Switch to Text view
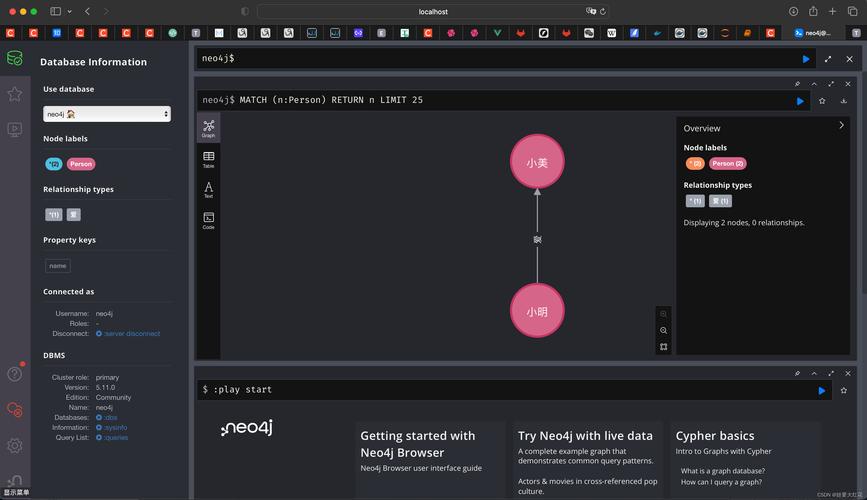 208,190
